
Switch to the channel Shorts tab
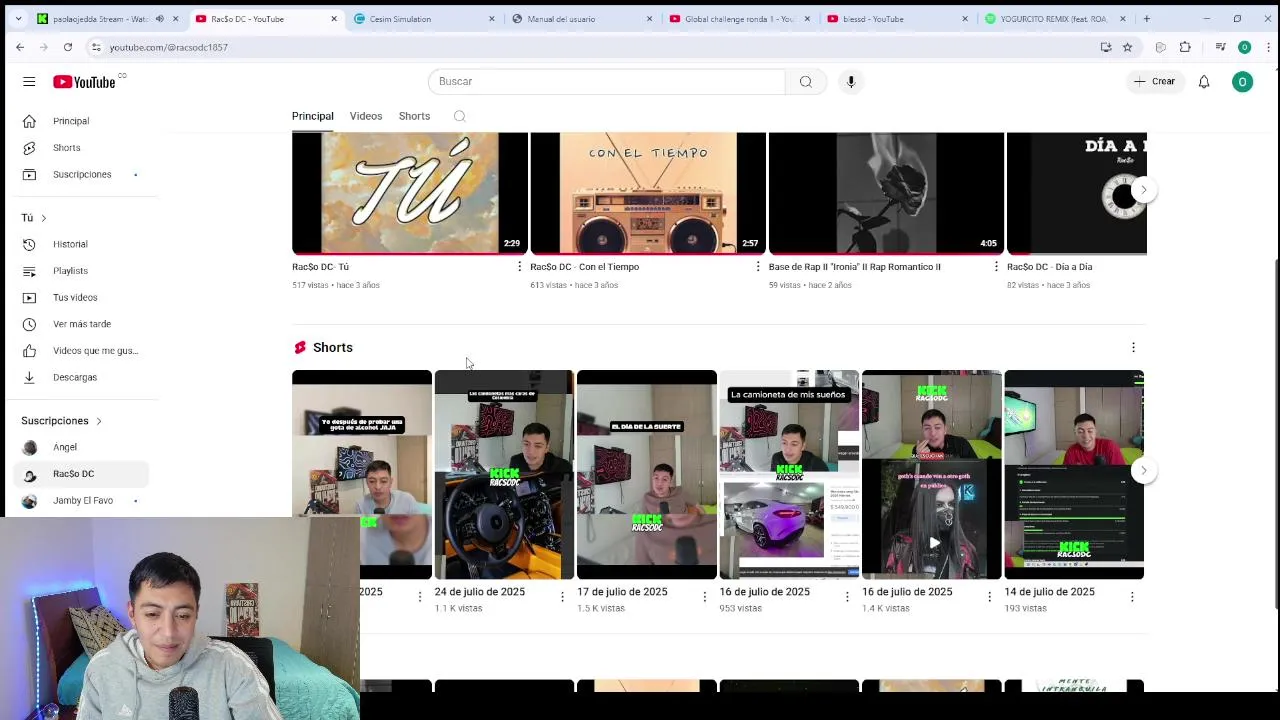[414, 116]
